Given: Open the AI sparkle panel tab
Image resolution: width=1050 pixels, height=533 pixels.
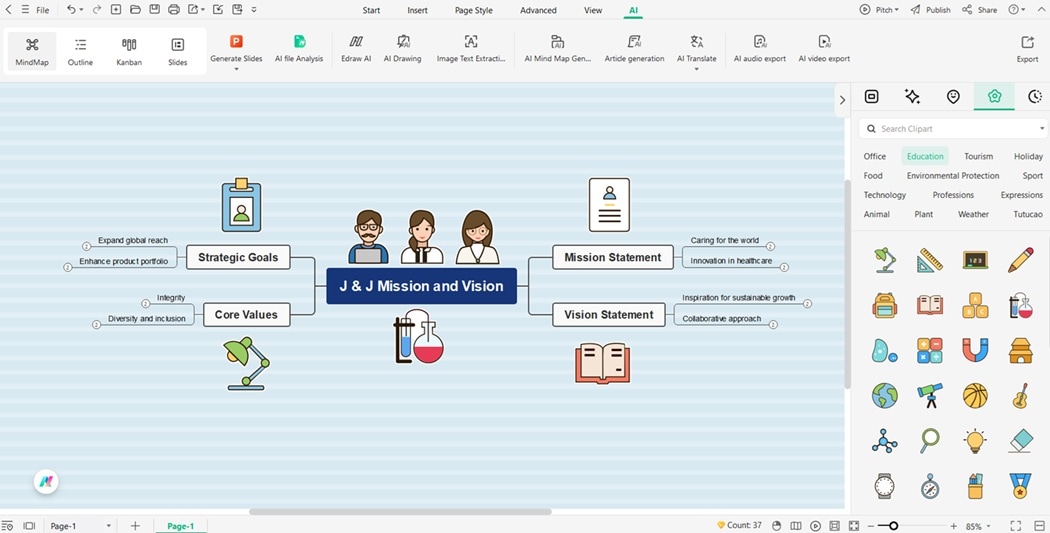Looking at the screenshot, I should point(912,96).
